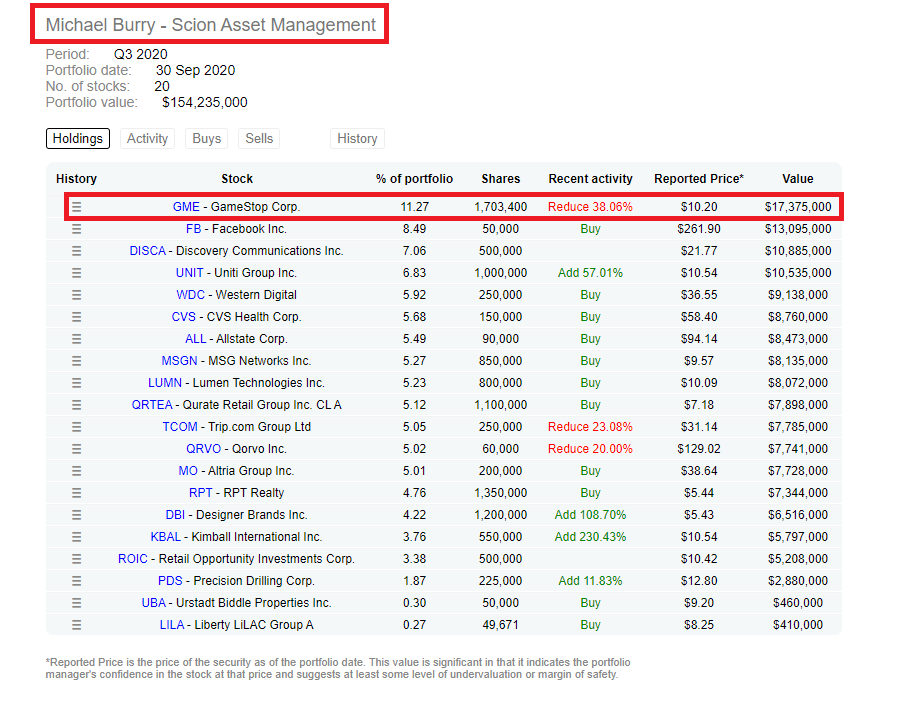Open the KBAL ticker link

tap(165, 537)
